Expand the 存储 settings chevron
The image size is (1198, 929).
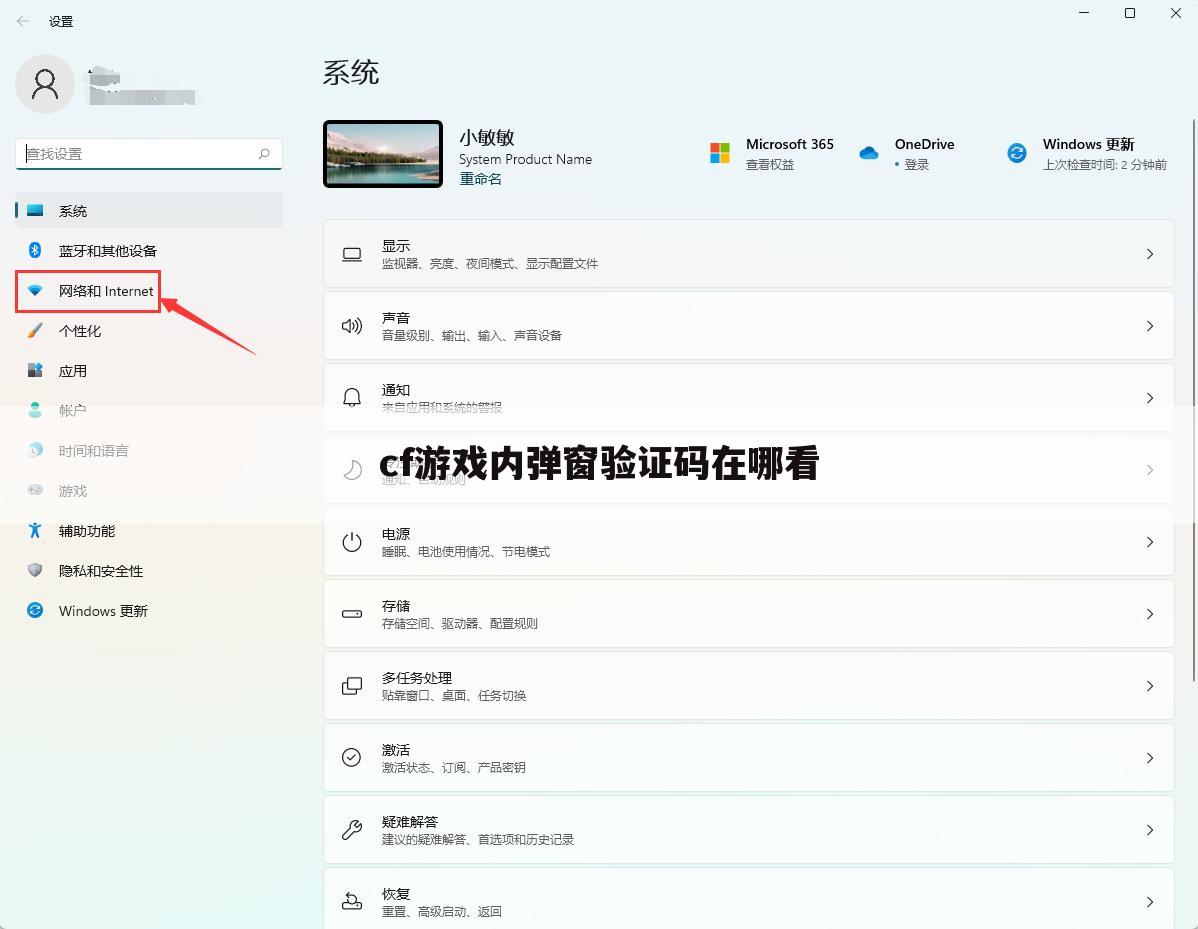(x=1150, y=614)
